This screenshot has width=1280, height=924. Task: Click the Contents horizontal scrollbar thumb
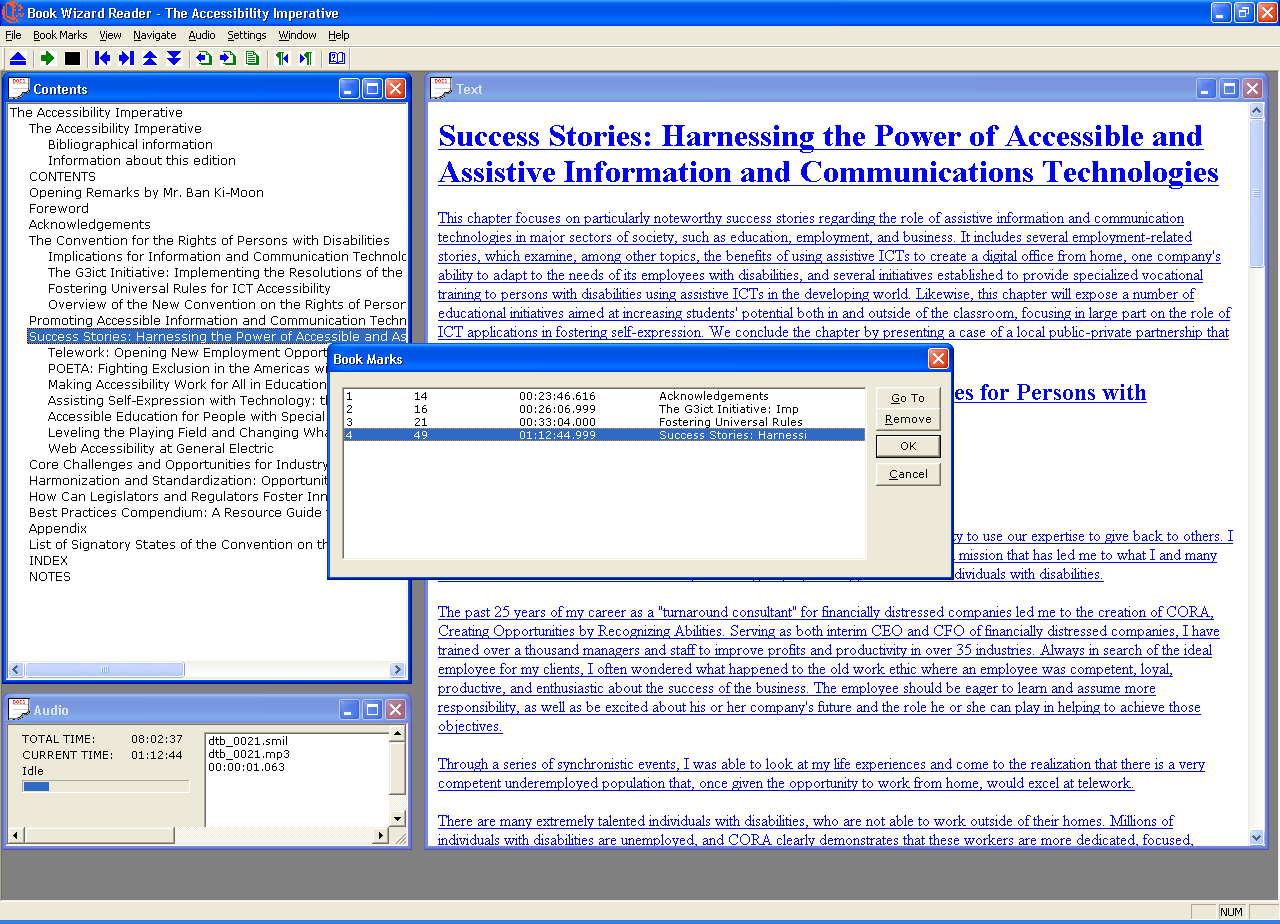point(105,670)
